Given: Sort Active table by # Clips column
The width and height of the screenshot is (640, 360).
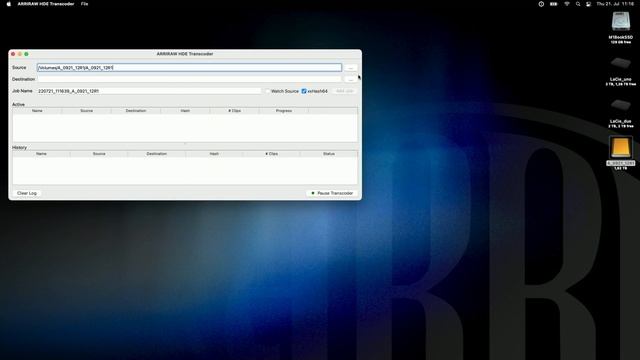Looking at the screenshot, I should click(x=235, y=111).
